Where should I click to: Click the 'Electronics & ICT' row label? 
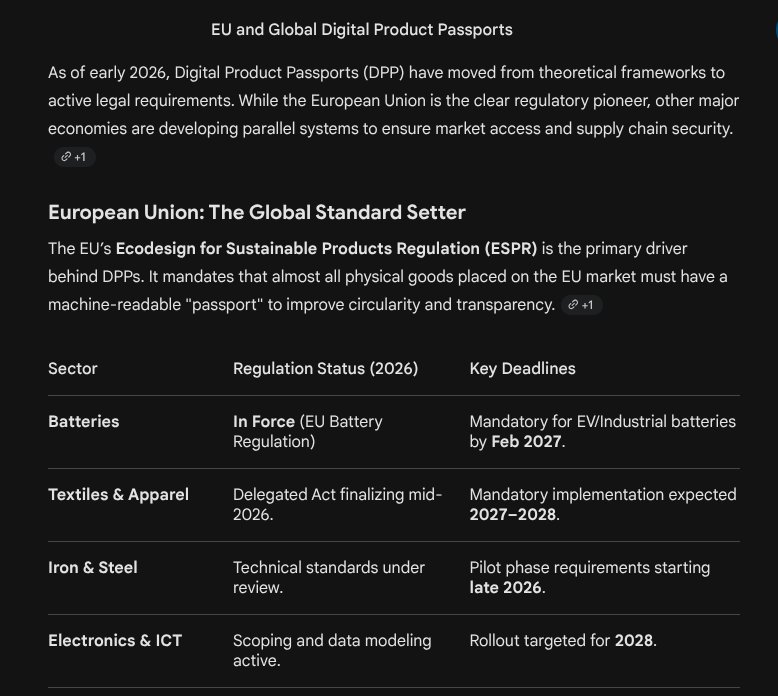point(115,640)
